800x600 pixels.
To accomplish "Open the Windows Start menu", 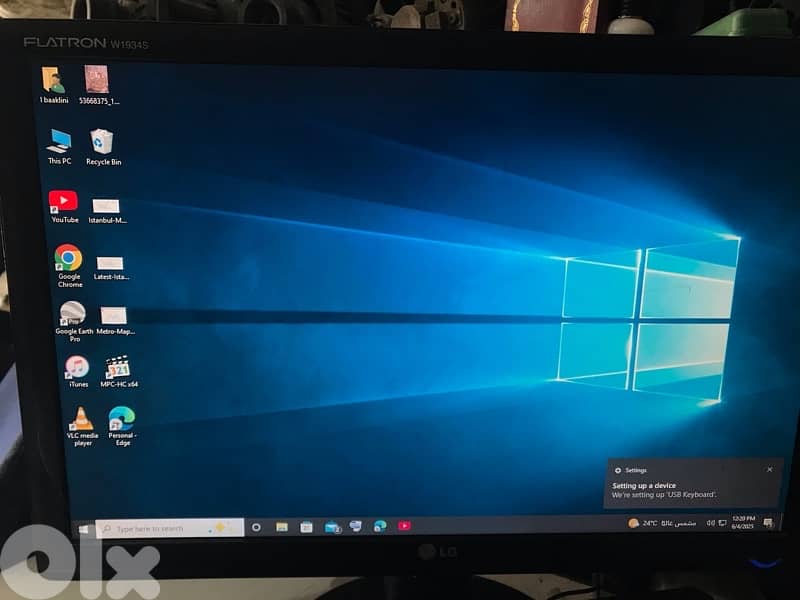I will click(x=84, y=527).
